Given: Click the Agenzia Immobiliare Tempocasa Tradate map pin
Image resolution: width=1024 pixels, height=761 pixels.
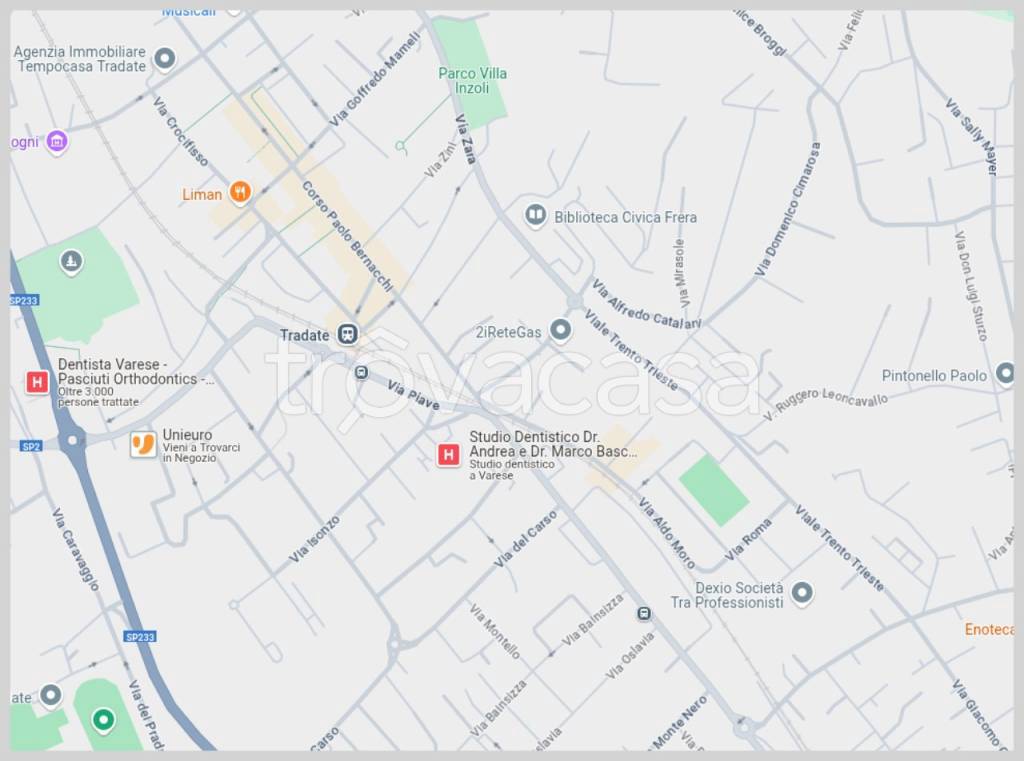Looking at the screenshot, I should coord(165,59).
